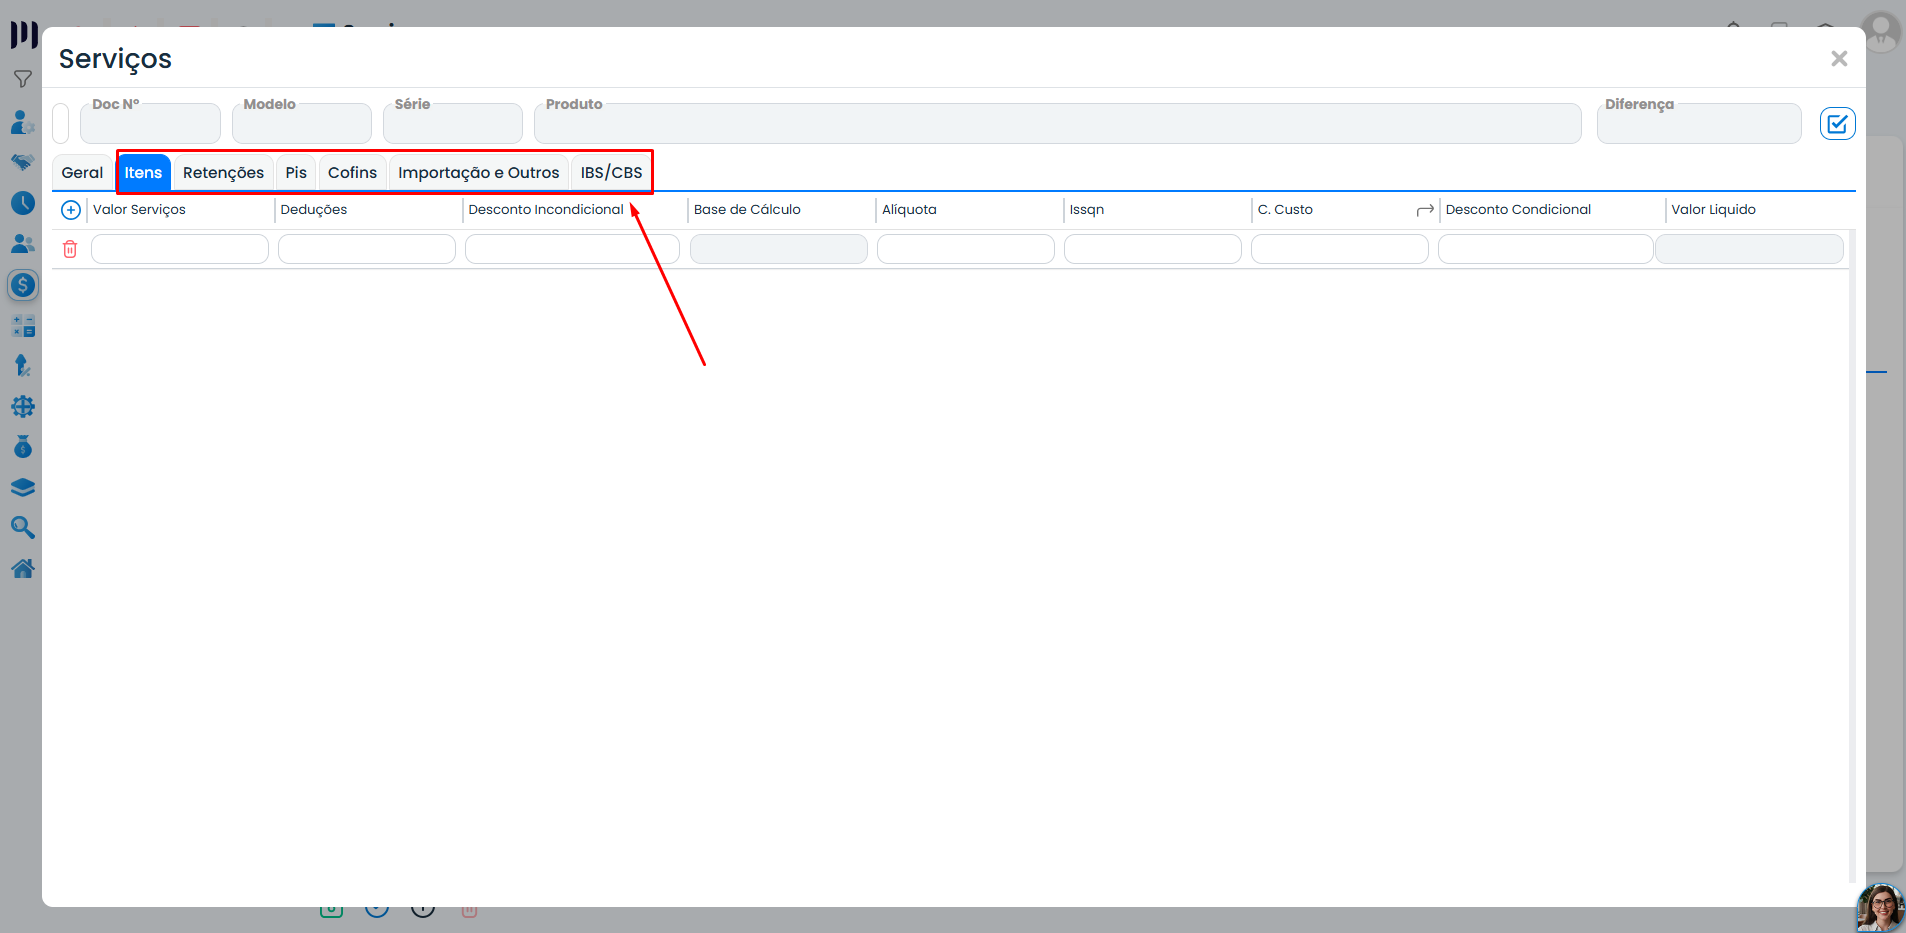Click the Doc Nº field

(x=150, y=123)
